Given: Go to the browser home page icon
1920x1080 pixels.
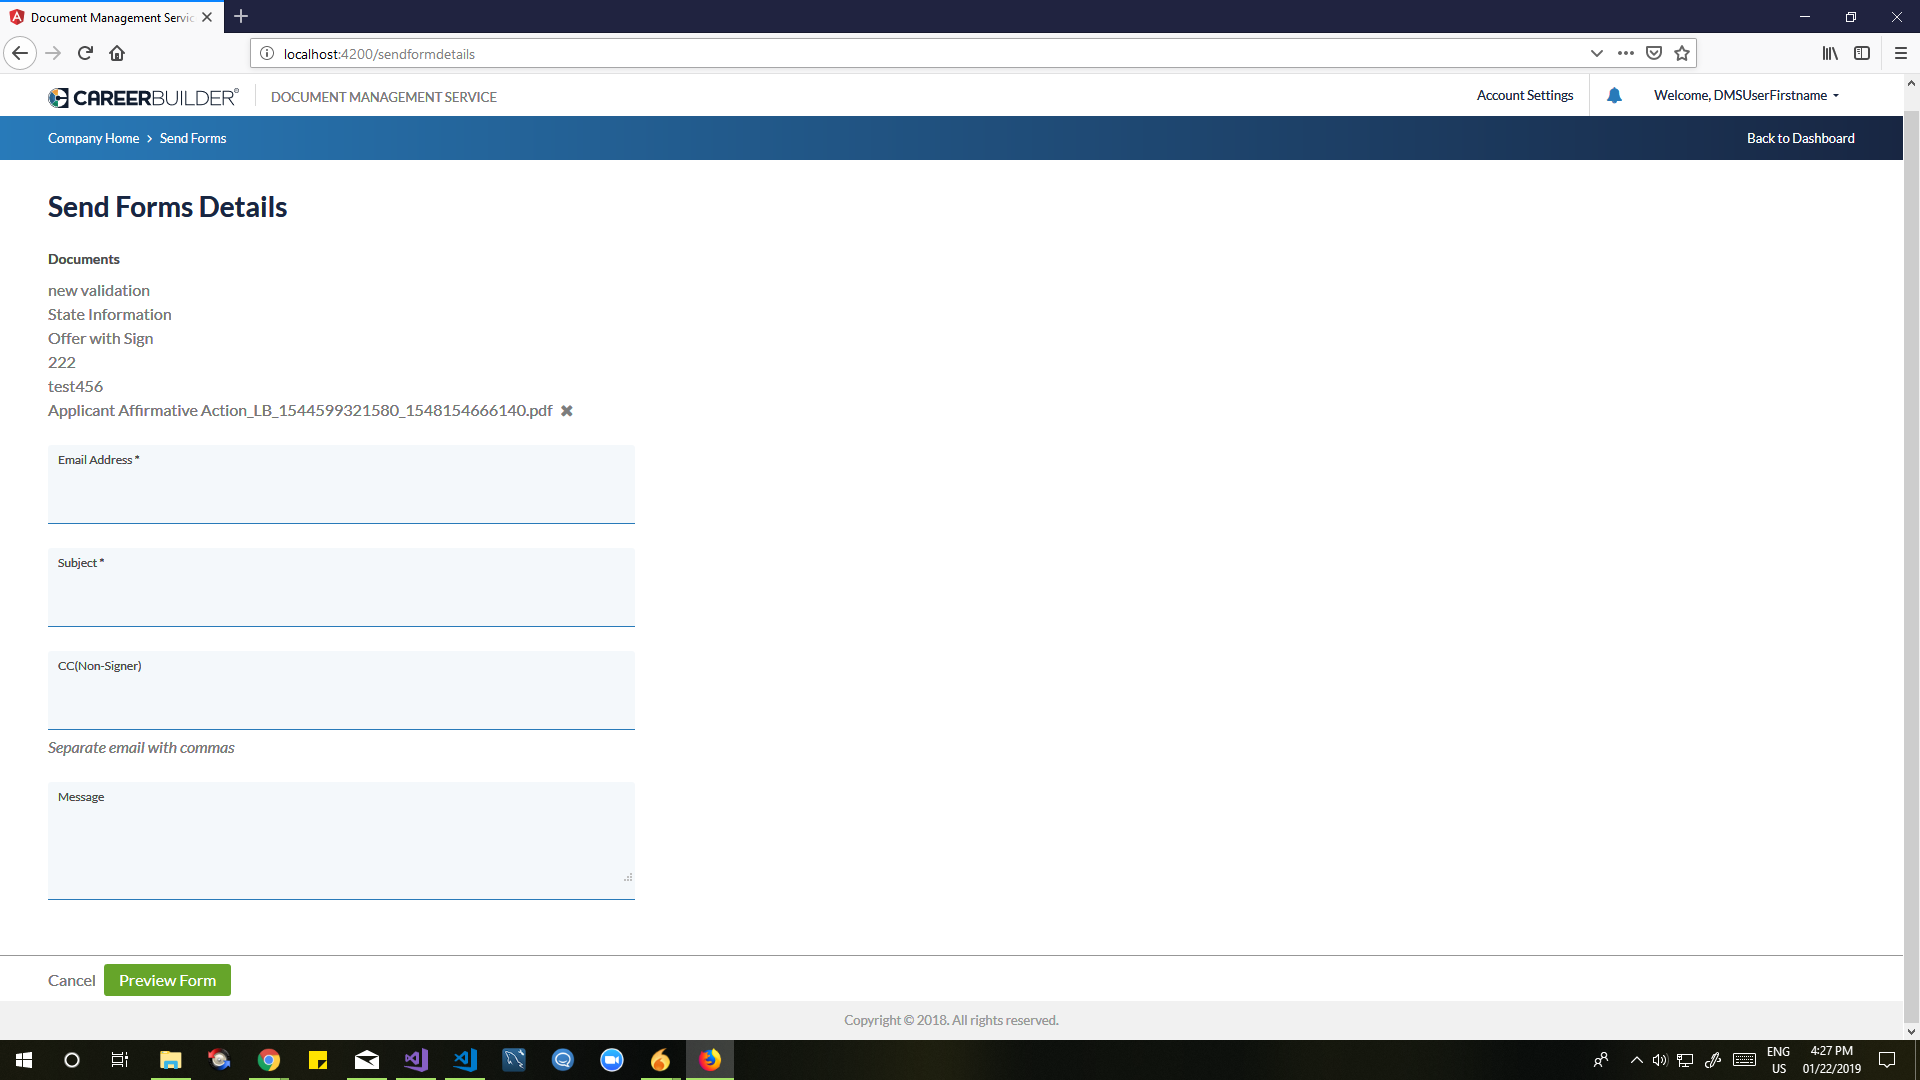Looking at the screenshot, I should (117, 54).
